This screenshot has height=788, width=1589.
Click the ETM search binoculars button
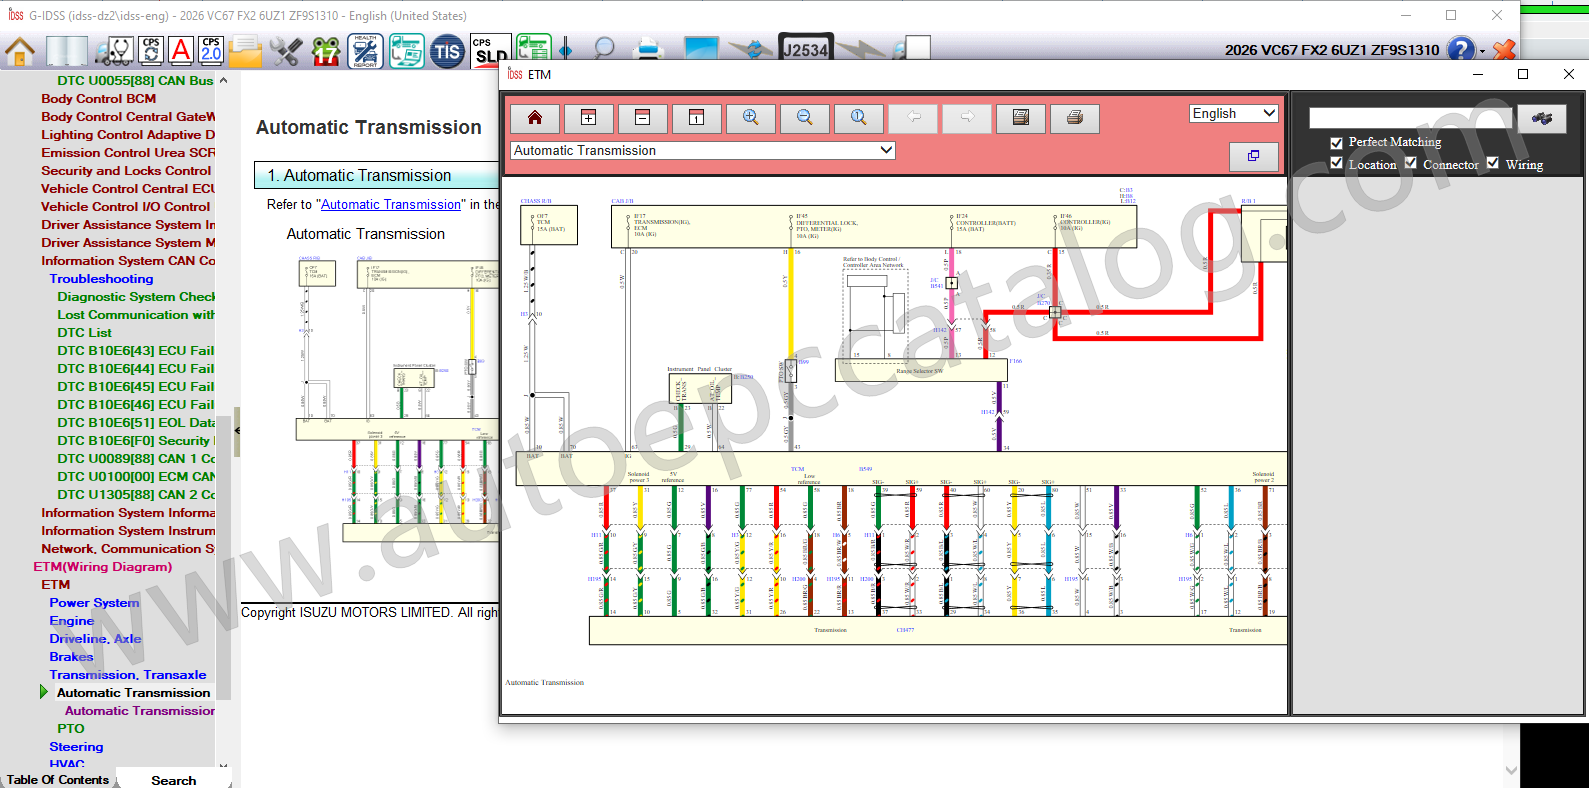[1542, 118]
